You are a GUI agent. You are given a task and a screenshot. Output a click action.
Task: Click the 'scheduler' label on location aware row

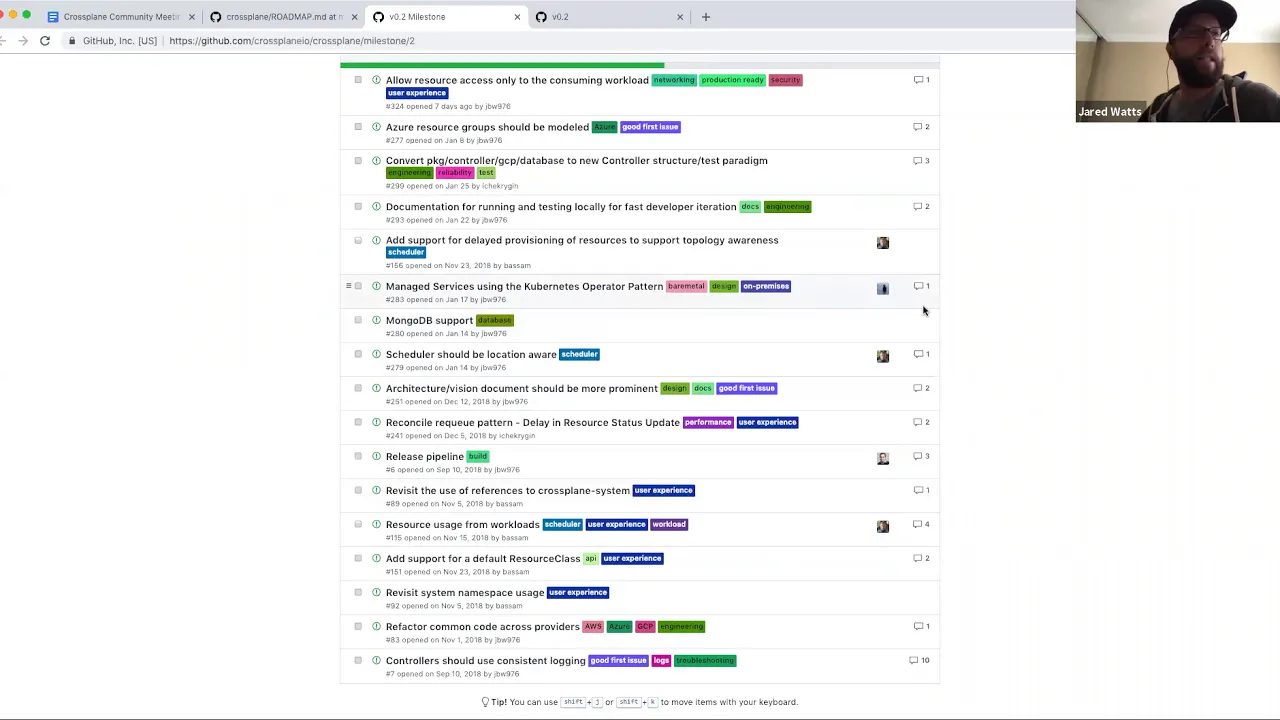(x=580, y=354)
